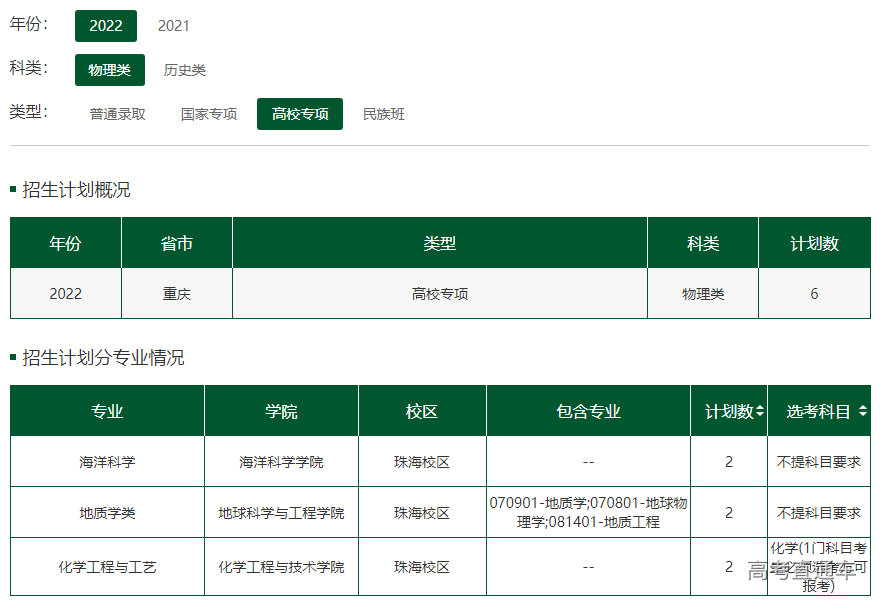Click the sort arrows beside 选考科目
Viewport: 885px width, 610px height.
coord(862,411)
